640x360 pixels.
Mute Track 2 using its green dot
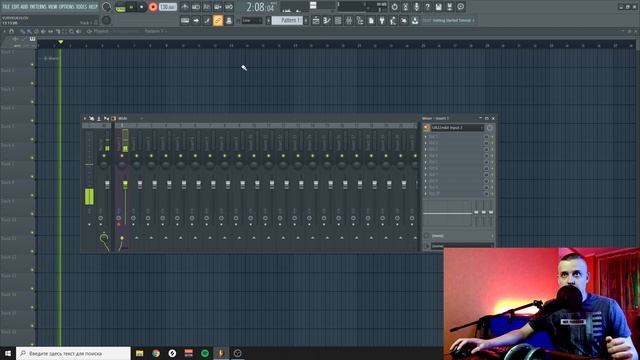(32, 83)
